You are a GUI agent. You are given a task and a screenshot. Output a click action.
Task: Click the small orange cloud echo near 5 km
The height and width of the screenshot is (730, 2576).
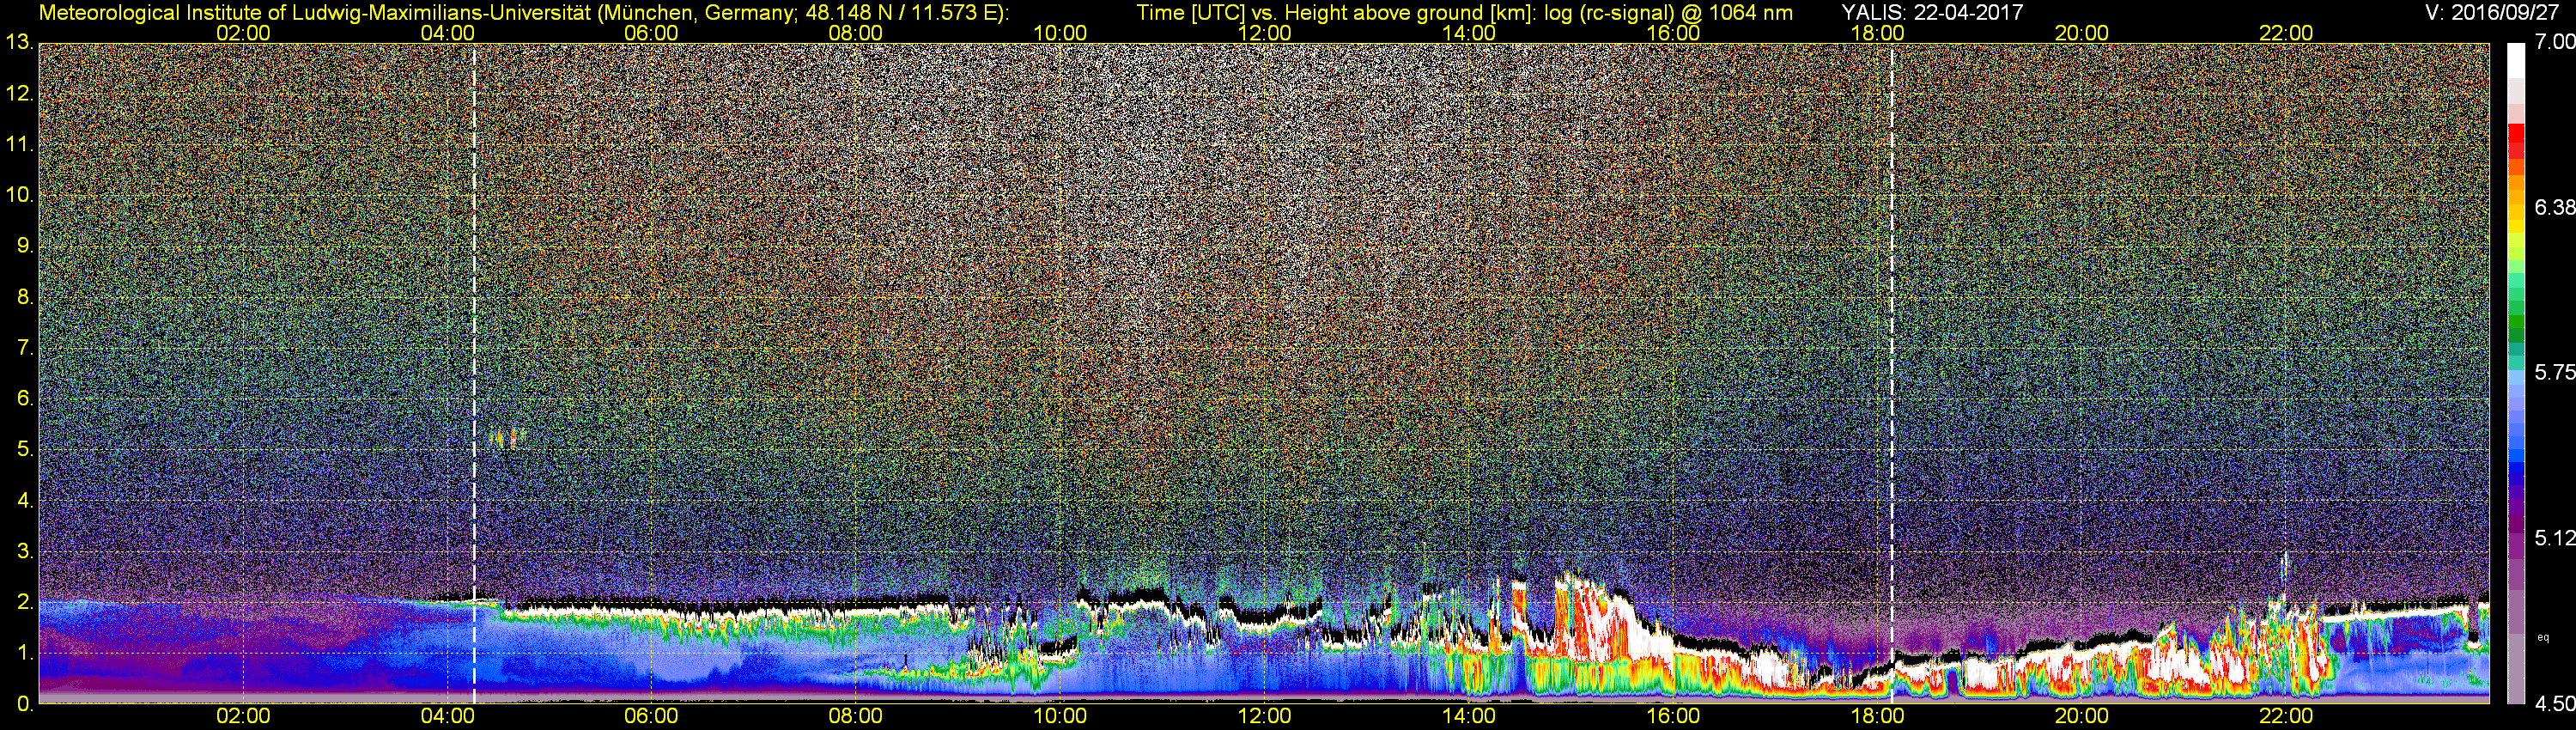pos(508,437)
